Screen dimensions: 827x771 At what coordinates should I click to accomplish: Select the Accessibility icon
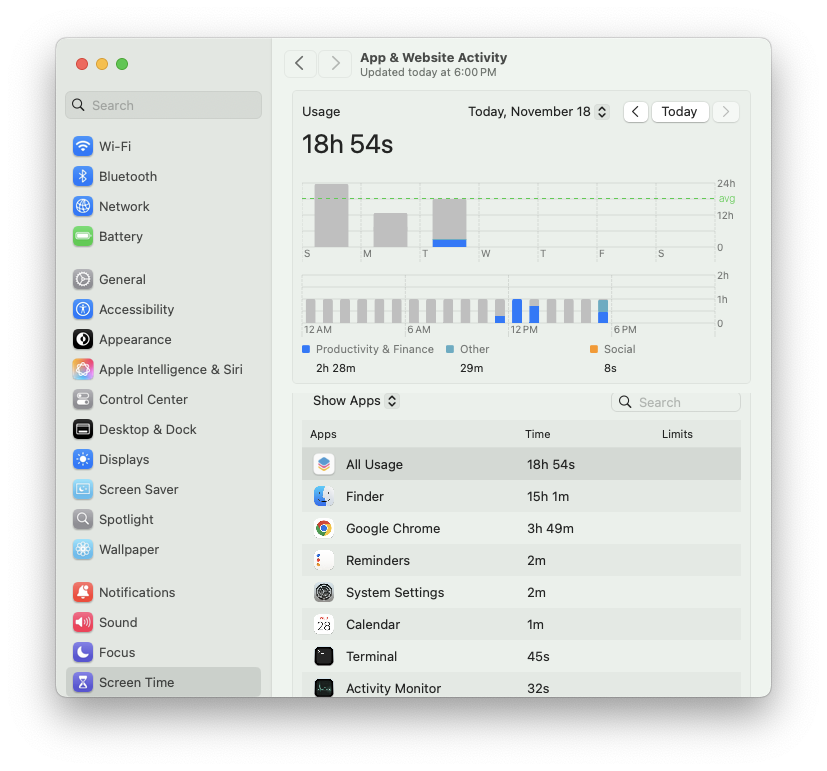click(x=83, y=309)
